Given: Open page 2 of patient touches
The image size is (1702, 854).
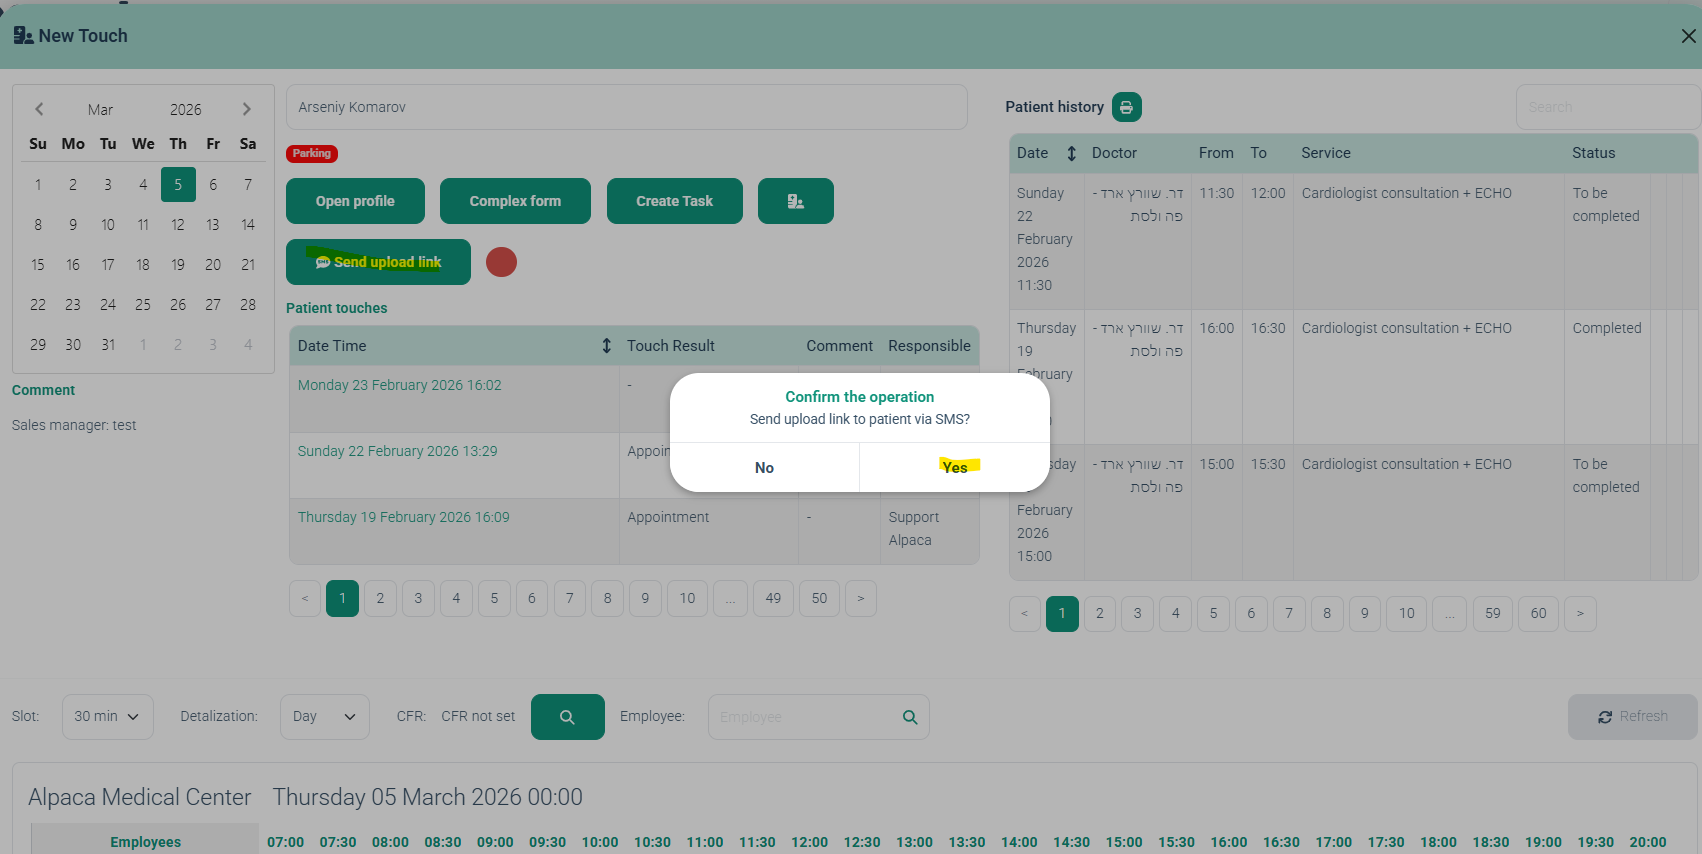Looking at the screenshot, I should point(380,598).
